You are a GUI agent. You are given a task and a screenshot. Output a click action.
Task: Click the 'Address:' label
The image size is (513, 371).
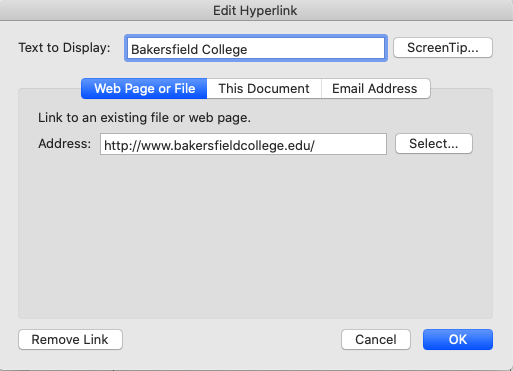[64, 144]
